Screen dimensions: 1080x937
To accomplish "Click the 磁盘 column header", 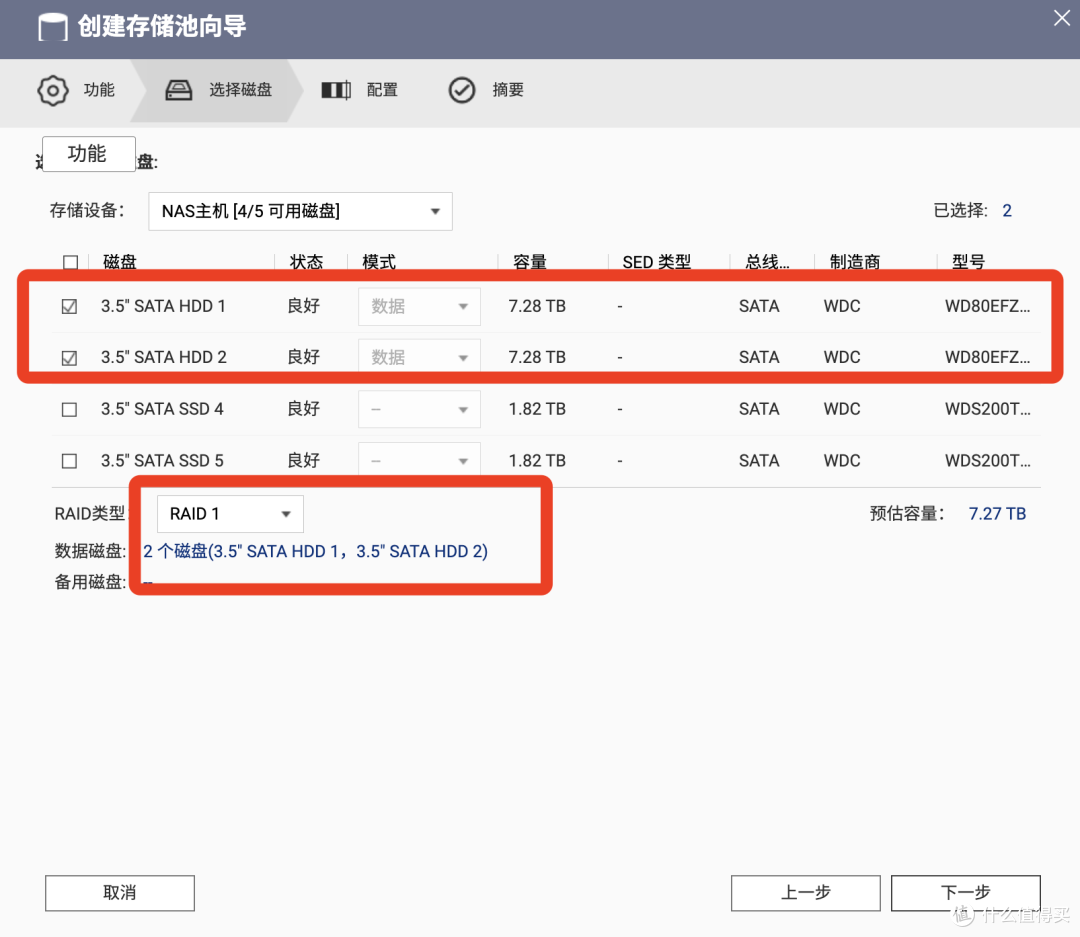I will click(x=120, y=262).
